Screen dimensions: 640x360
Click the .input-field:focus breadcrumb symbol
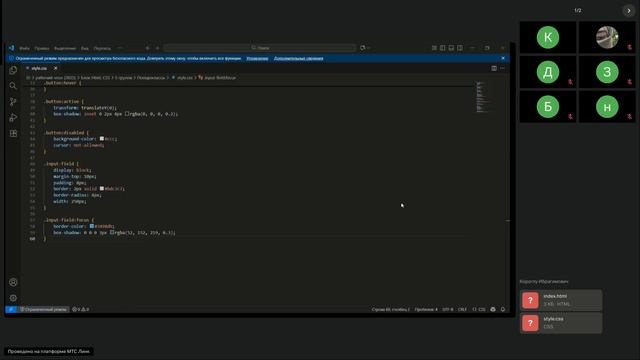coord(217,78)
